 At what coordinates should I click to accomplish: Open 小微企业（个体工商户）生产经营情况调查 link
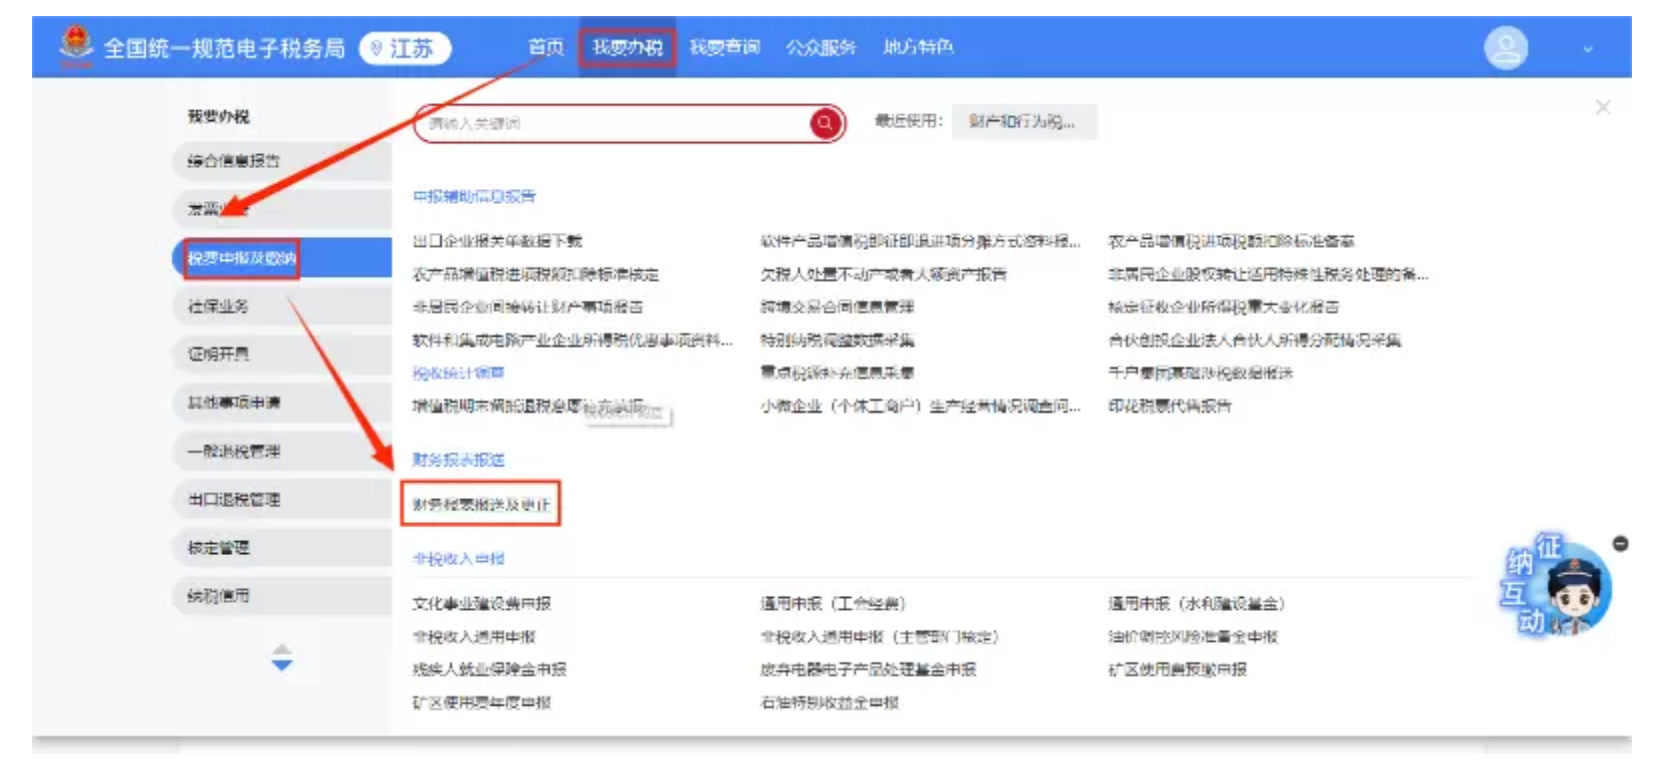920,406
